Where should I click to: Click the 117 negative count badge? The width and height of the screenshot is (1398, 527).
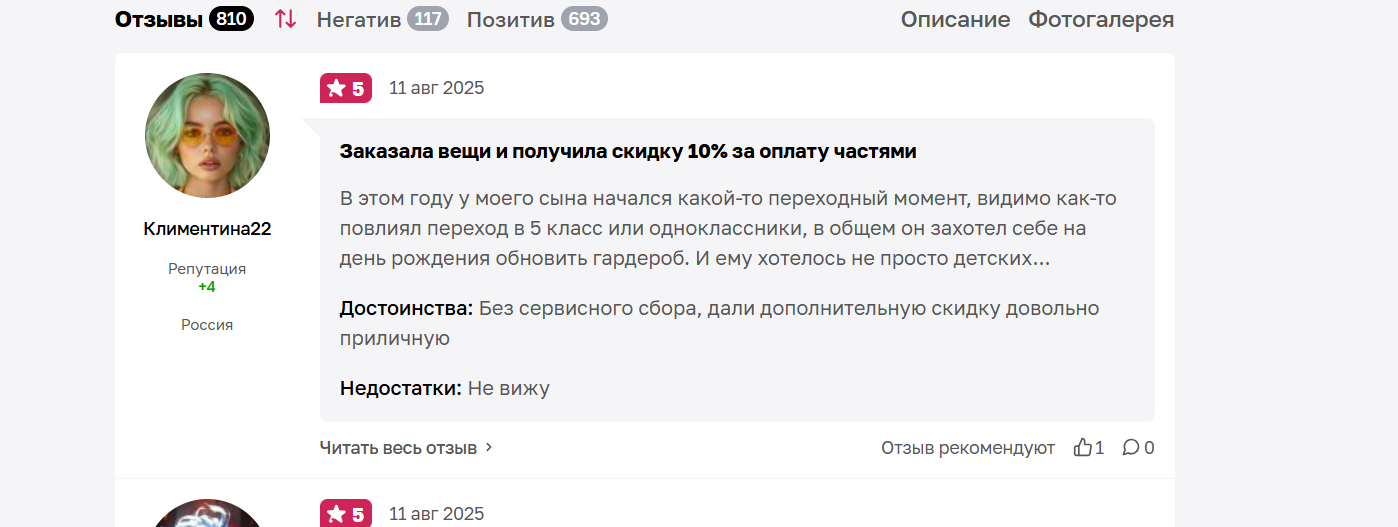click(x=428, y=19)
